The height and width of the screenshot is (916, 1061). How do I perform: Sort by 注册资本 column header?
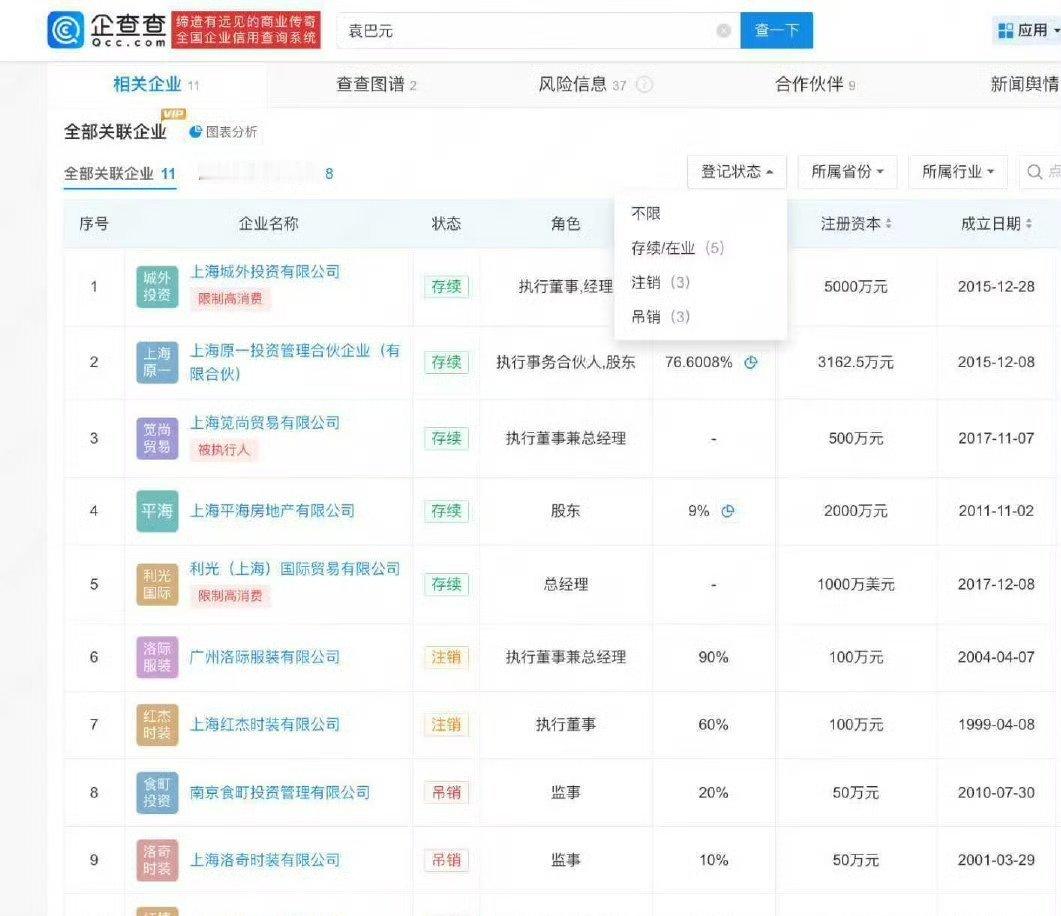pos(856,224)
